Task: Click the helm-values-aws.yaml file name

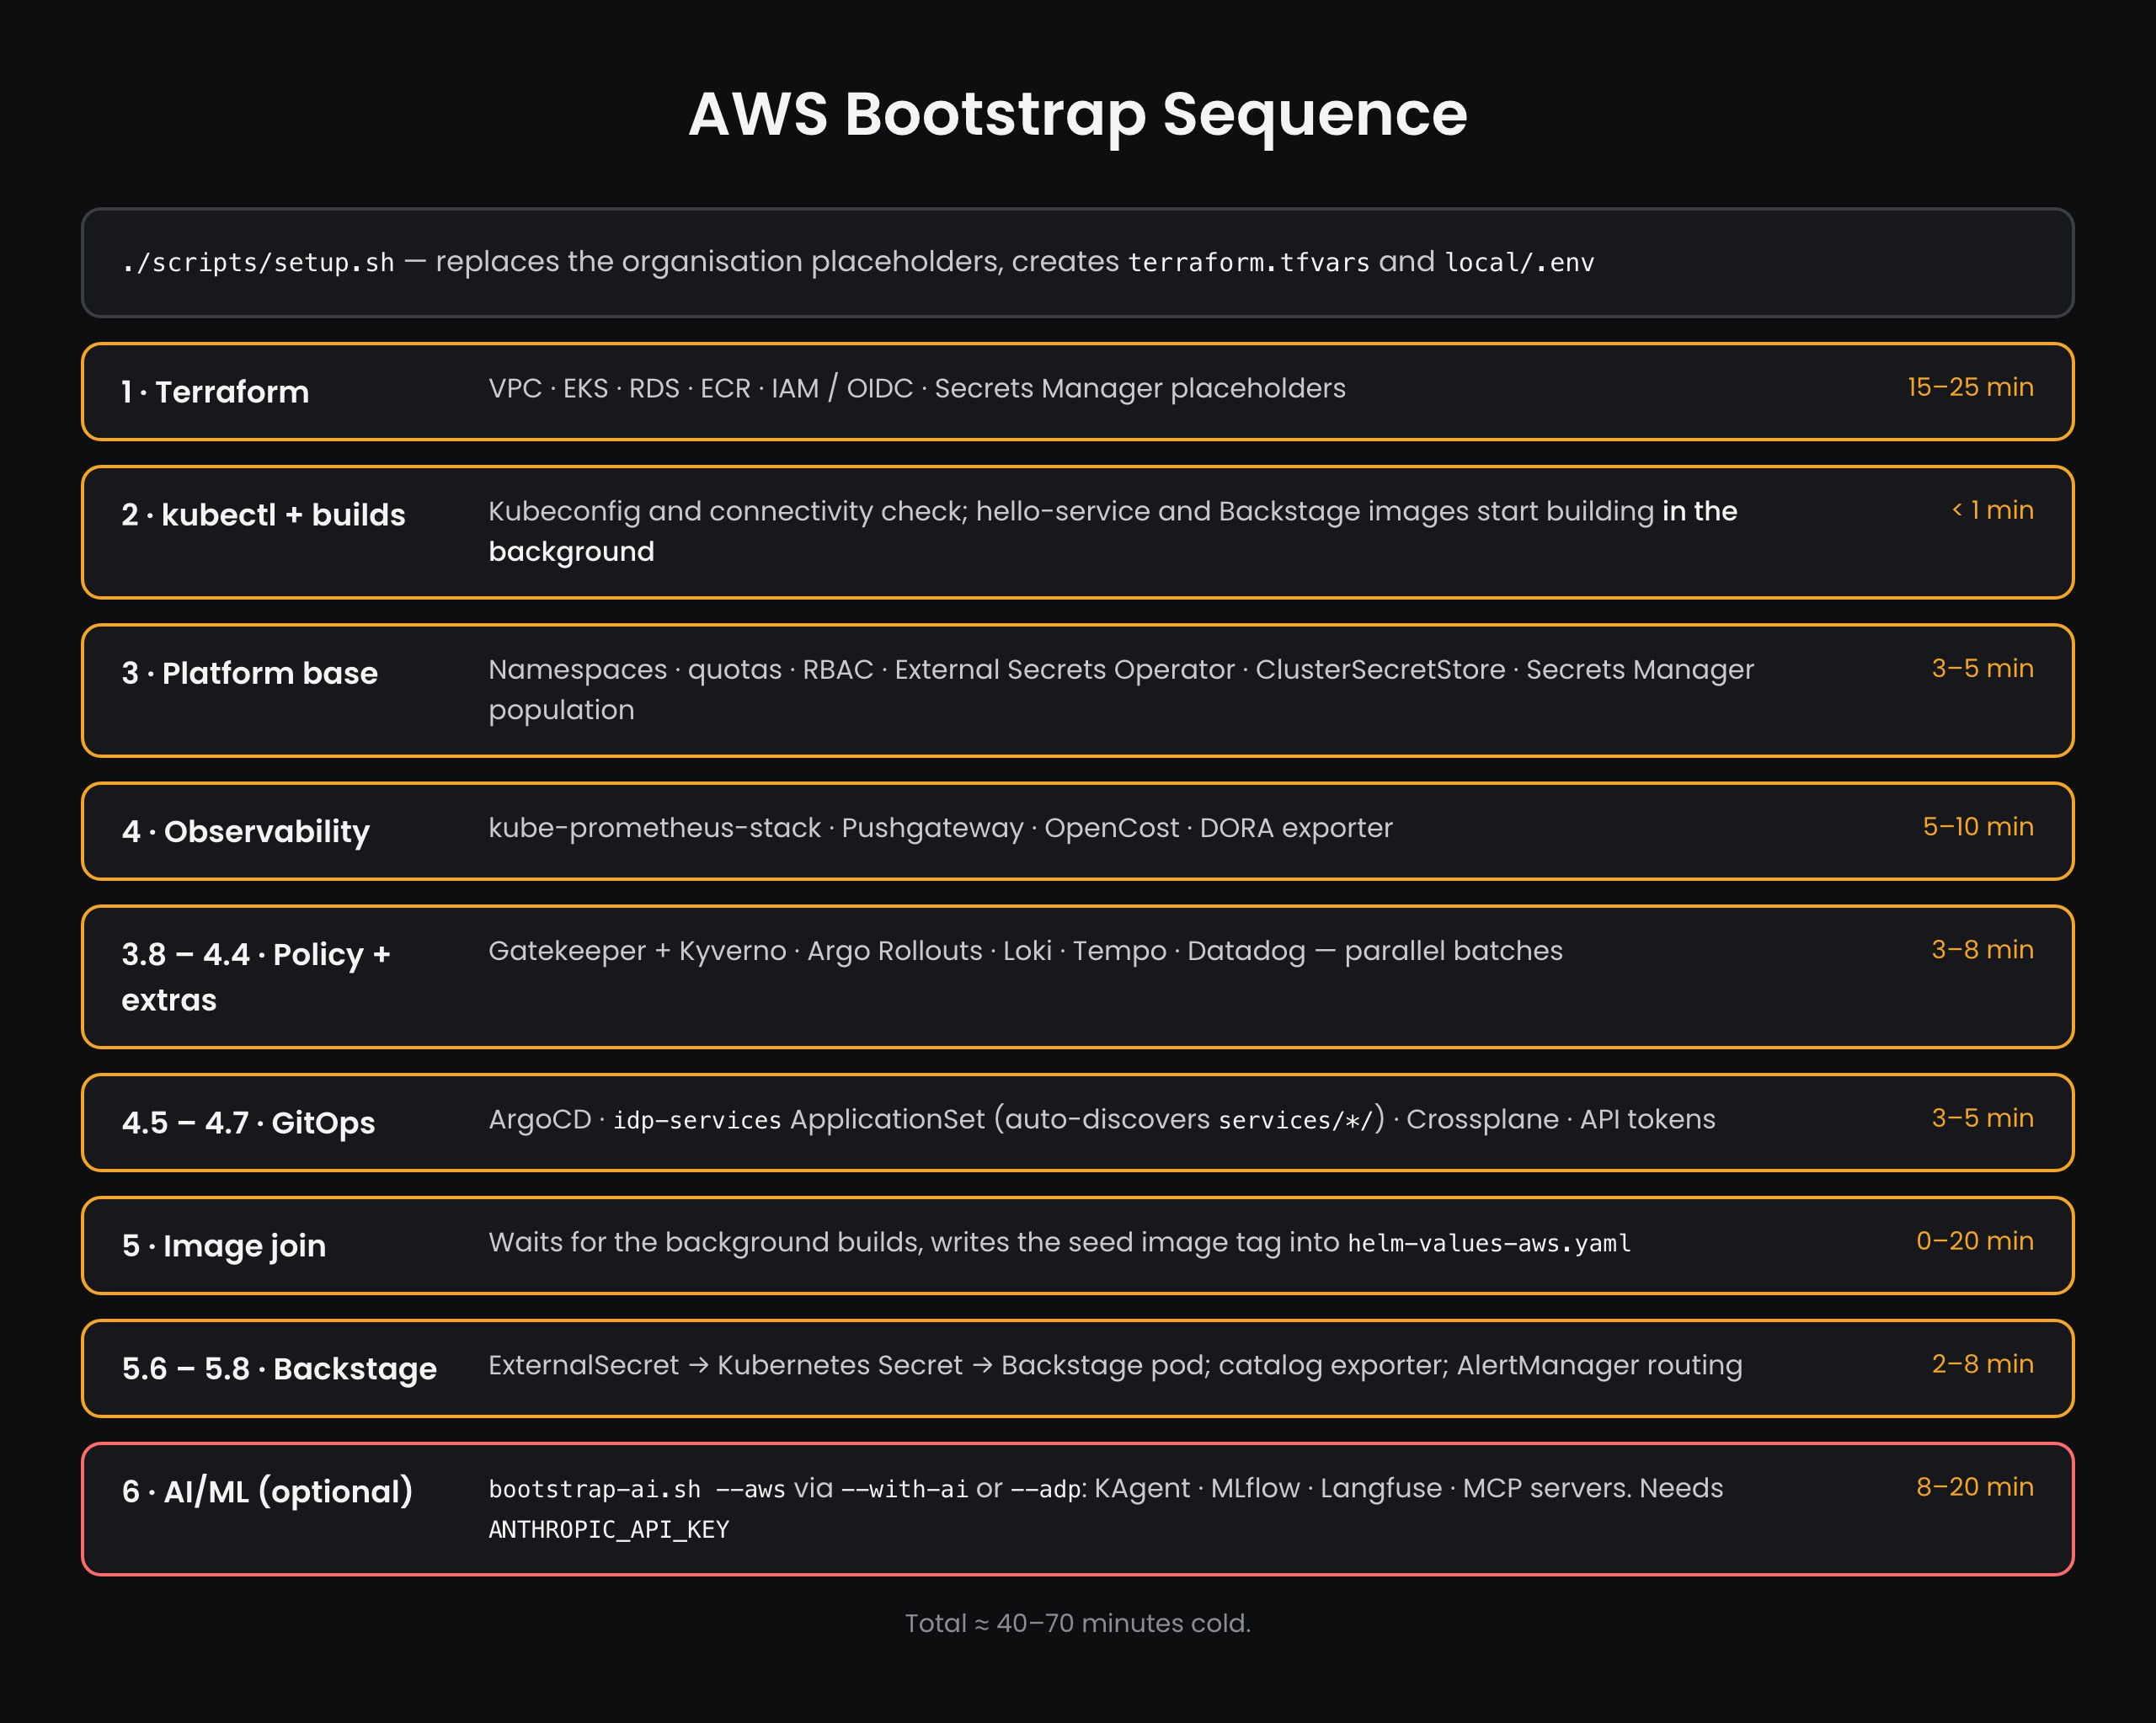Action: coord(1489,1243)
